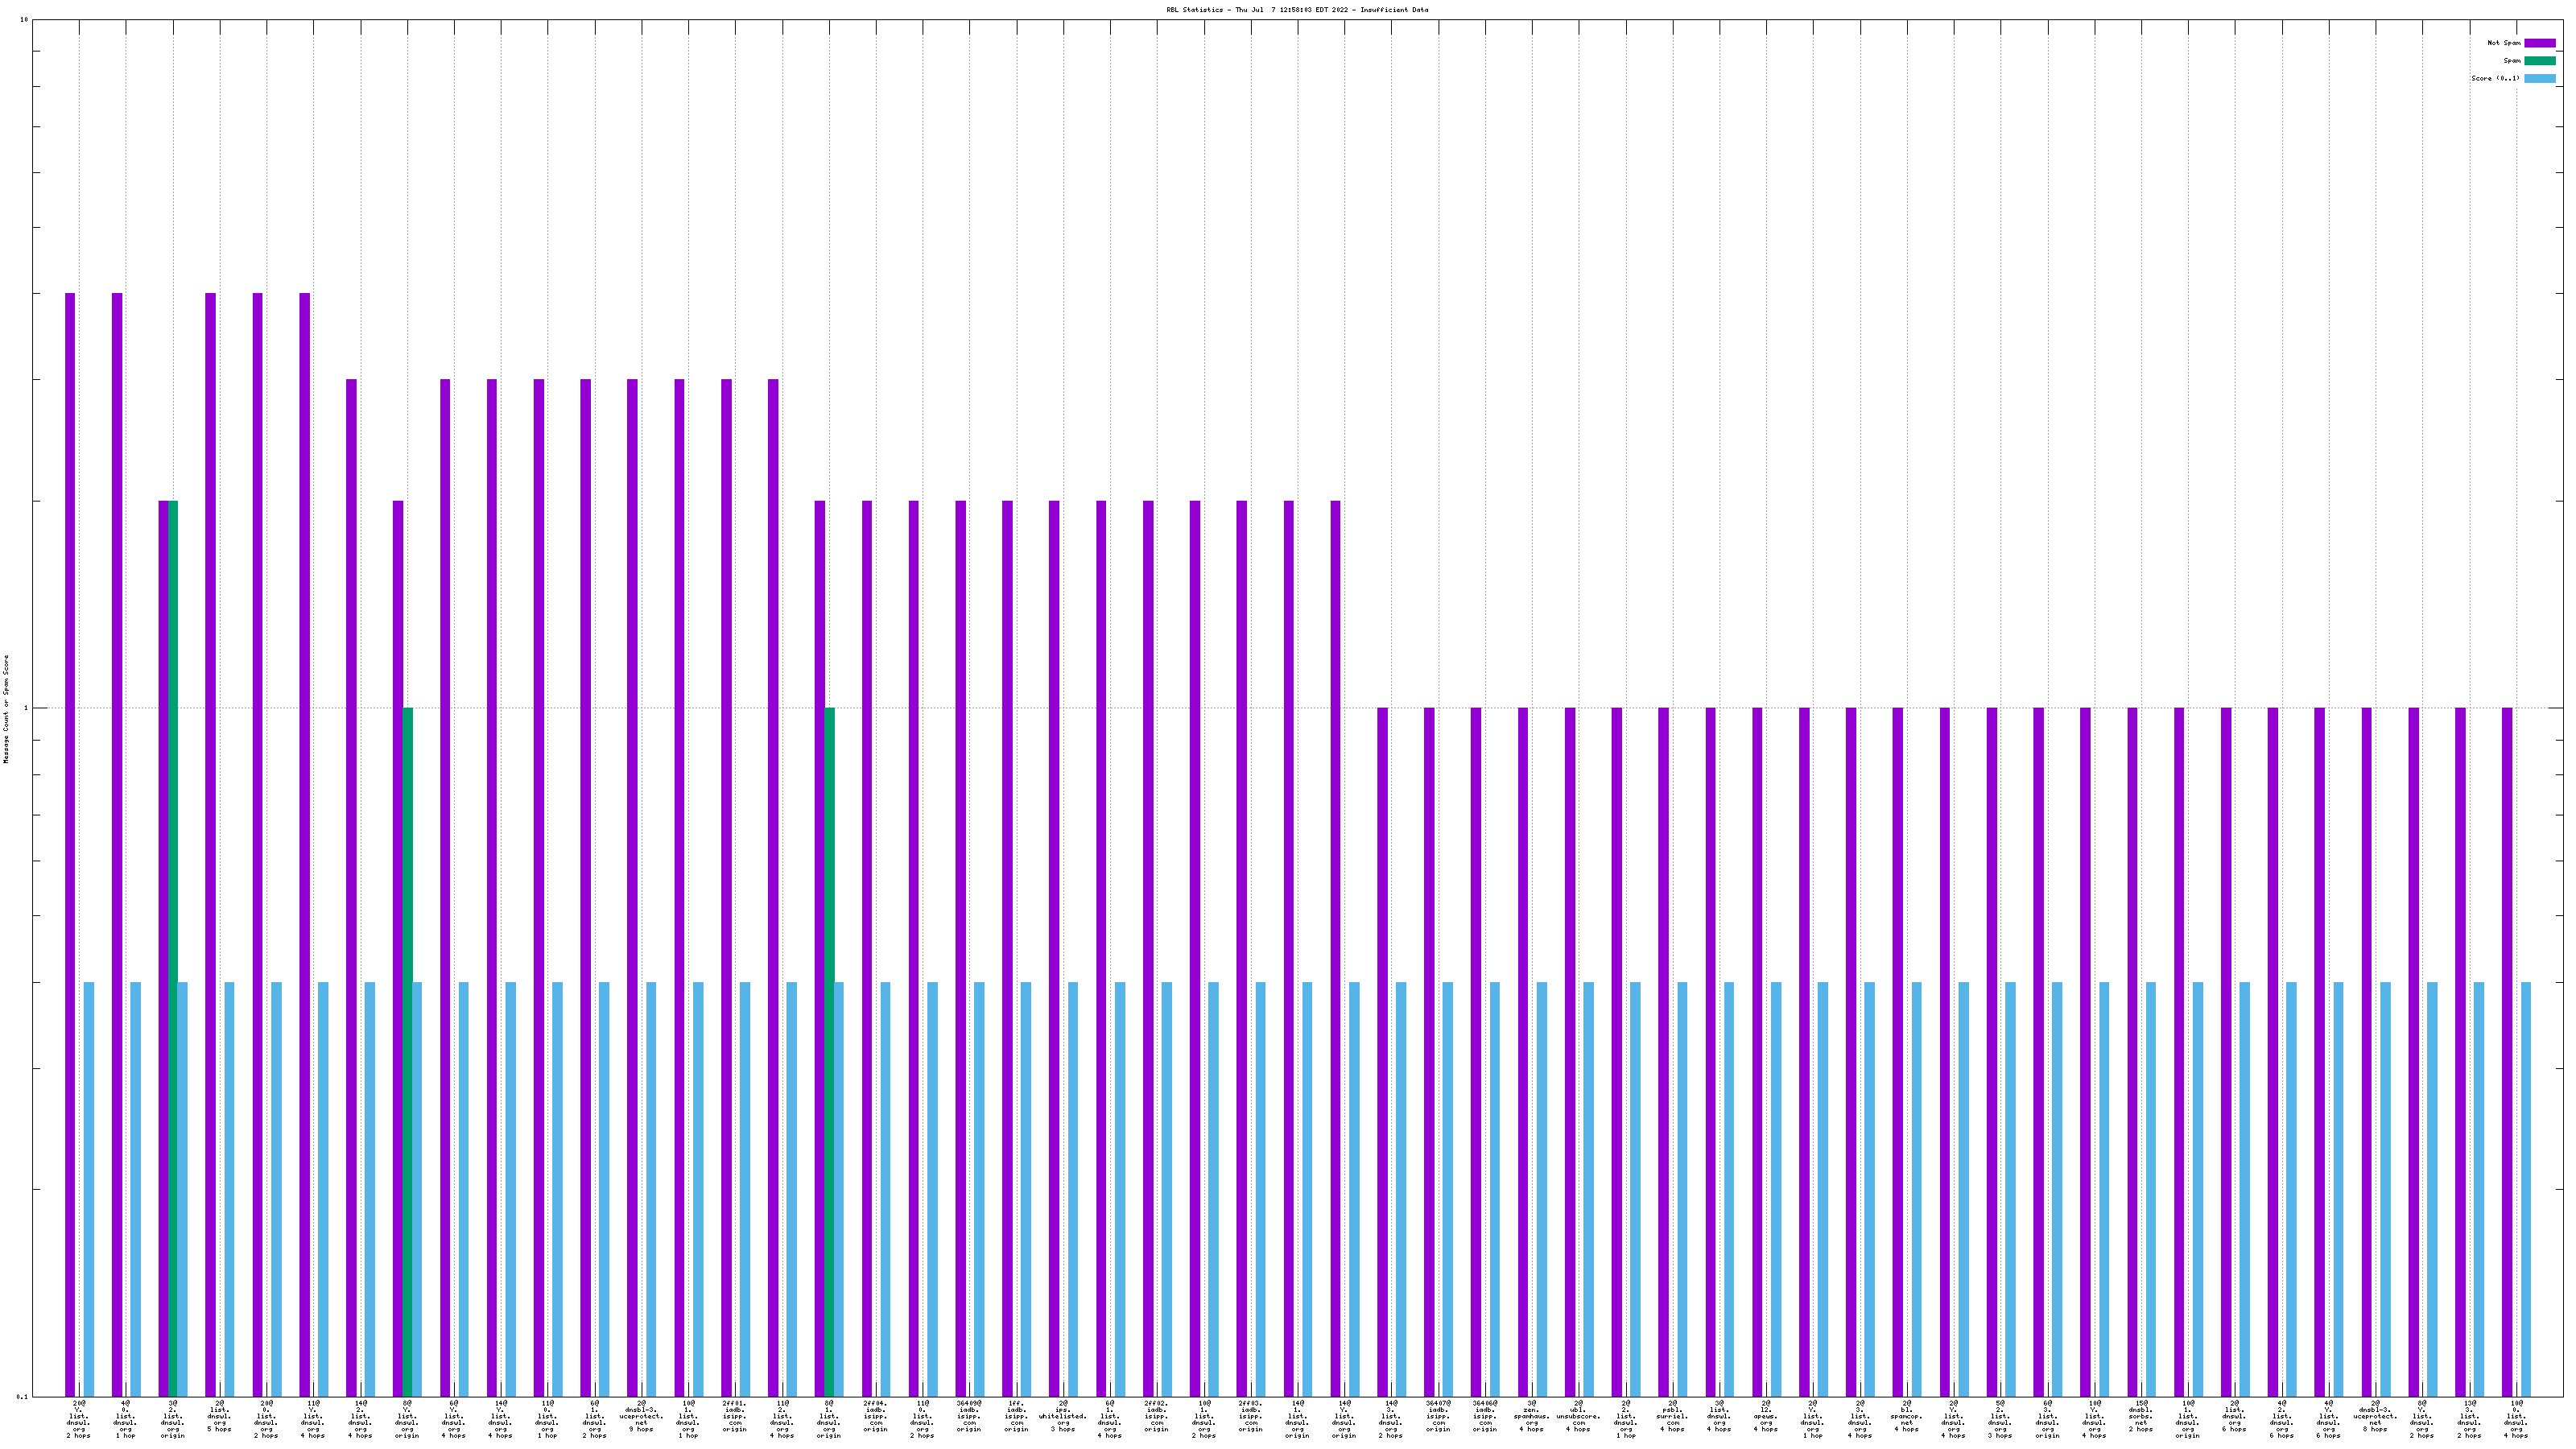This screenshot has width=2576, height=1449.
Task: Click the 12.apews.org 4 hops label
Action: point(1765,1416)
